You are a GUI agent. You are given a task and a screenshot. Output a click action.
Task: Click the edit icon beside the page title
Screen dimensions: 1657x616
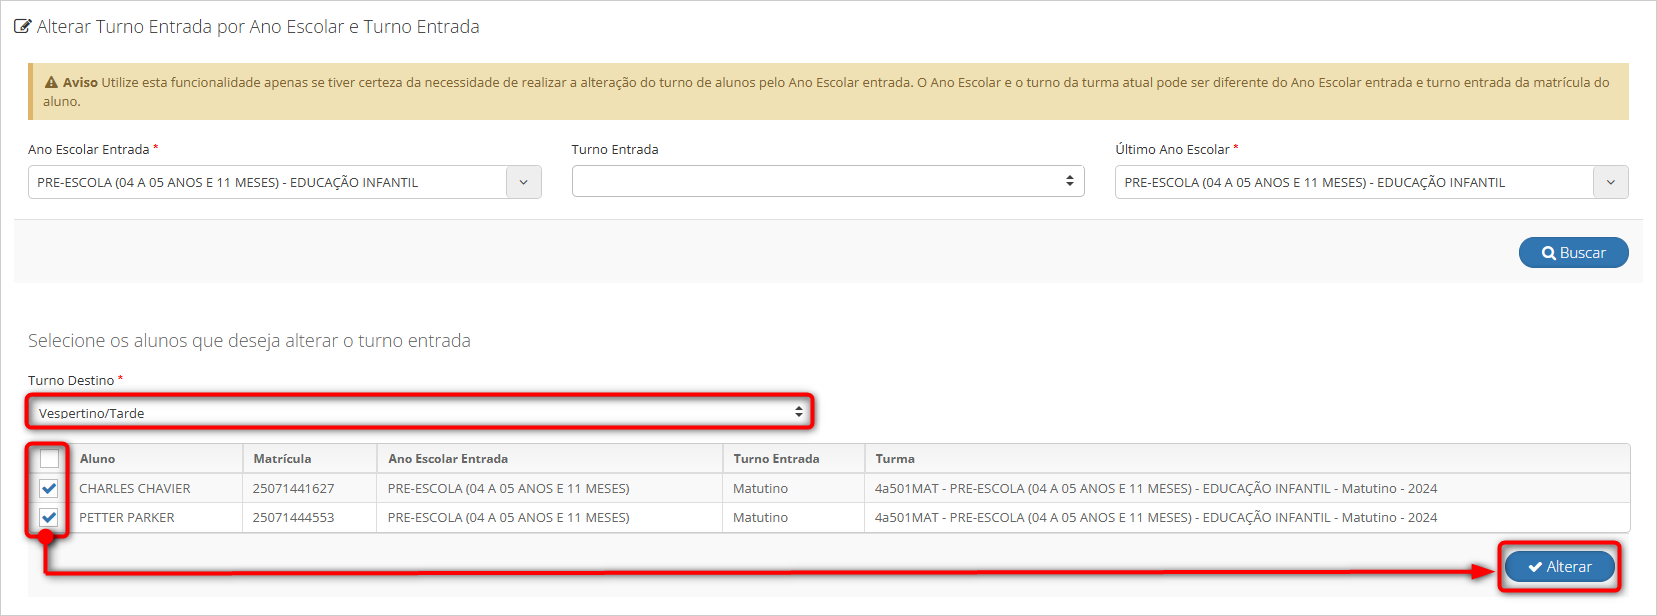coord(22,27)
